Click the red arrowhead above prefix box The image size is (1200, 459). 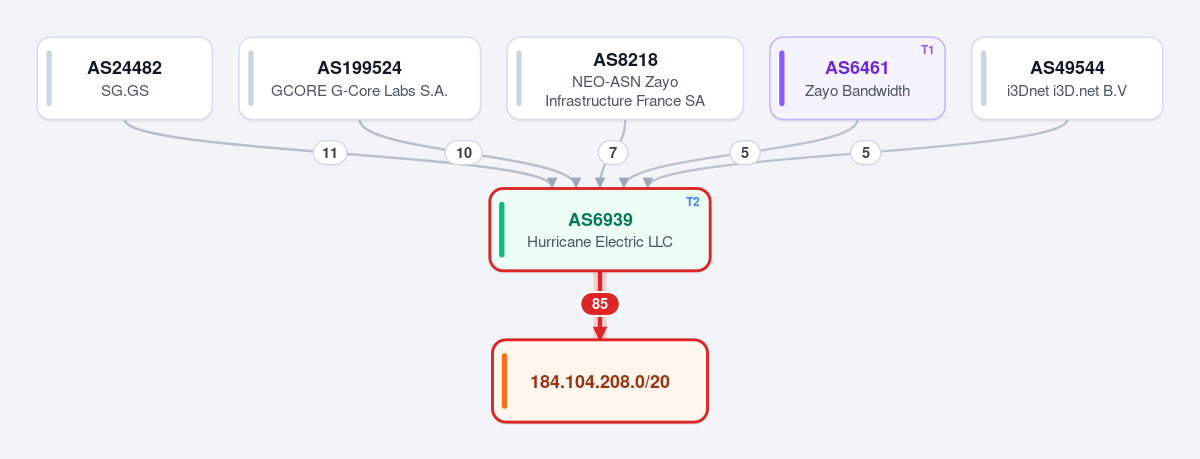tap(600, 332)
